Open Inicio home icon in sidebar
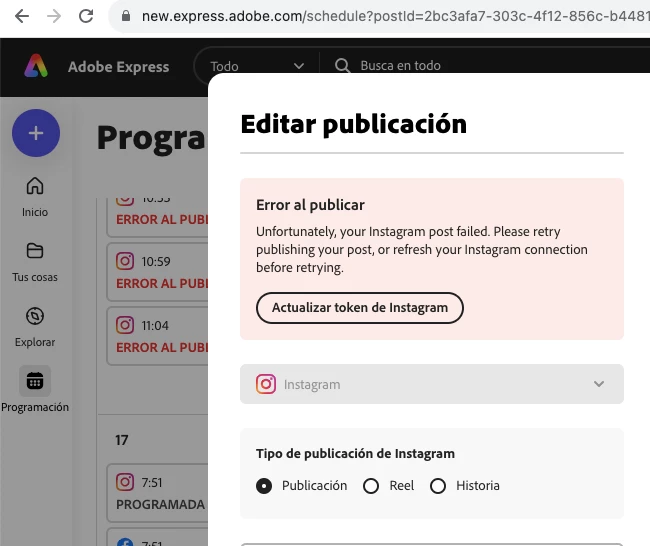650x546 pixels. click(x=35, y=186)
